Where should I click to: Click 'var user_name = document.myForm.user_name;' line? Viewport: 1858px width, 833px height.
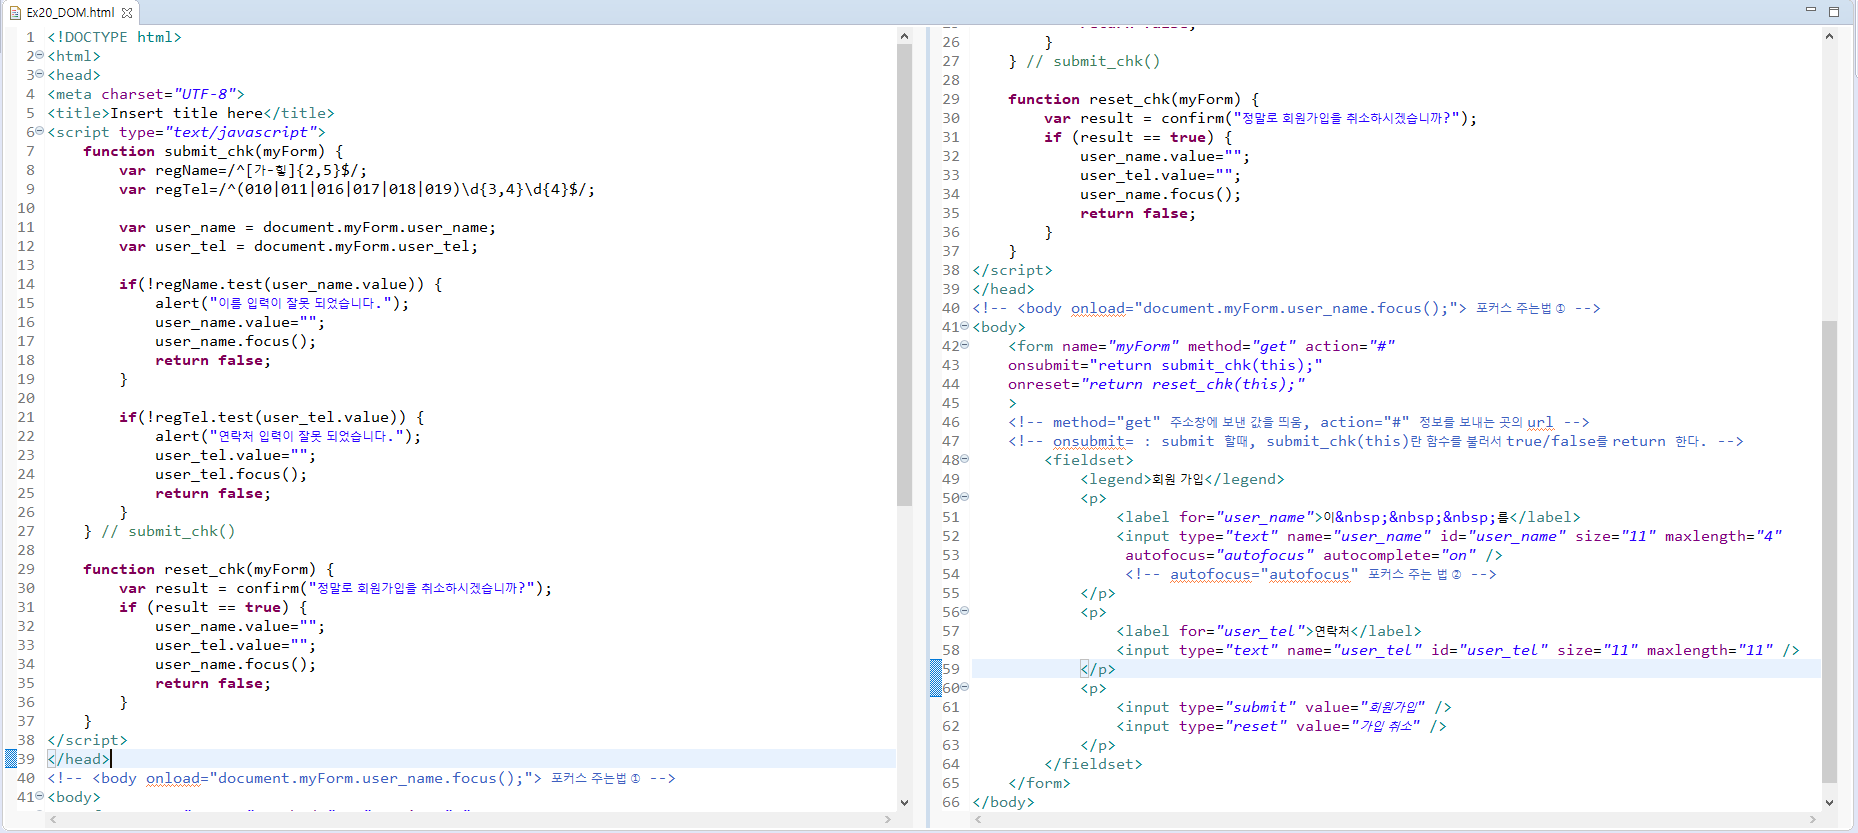[x=307, y=227]
